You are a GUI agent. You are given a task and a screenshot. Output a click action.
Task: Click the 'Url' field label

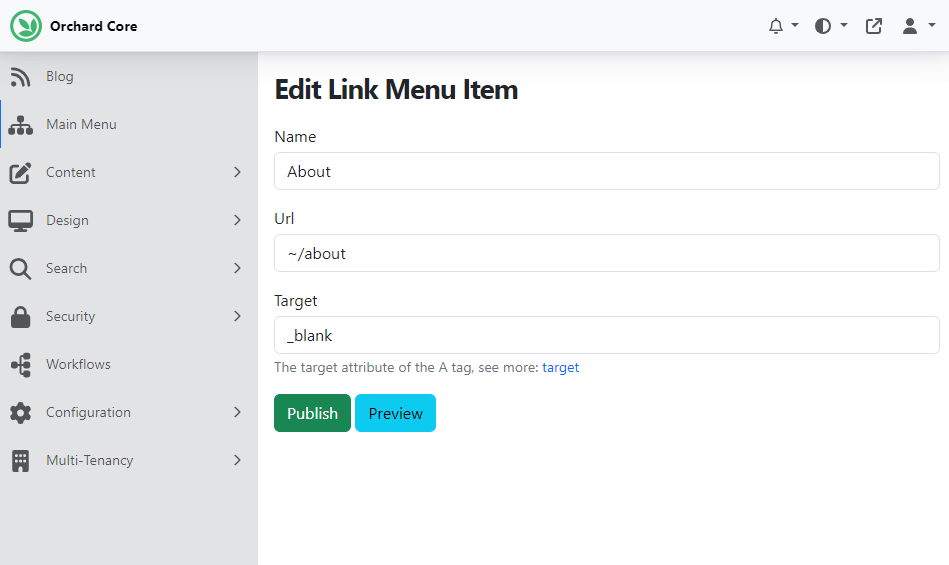[x=284, y=218]
